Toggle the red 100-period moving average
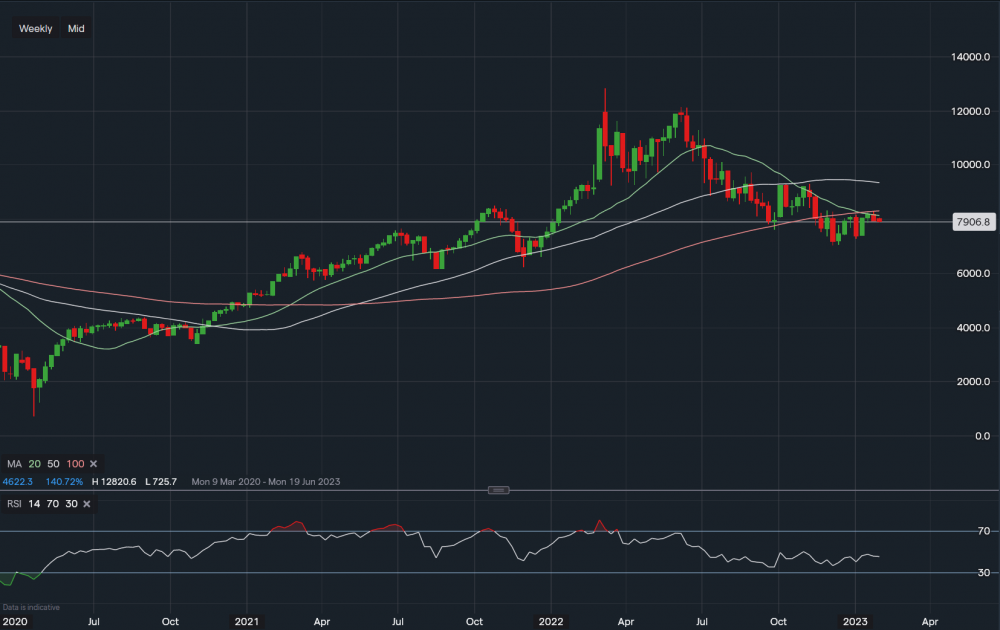1000x630 pixels. click(77, 463)
